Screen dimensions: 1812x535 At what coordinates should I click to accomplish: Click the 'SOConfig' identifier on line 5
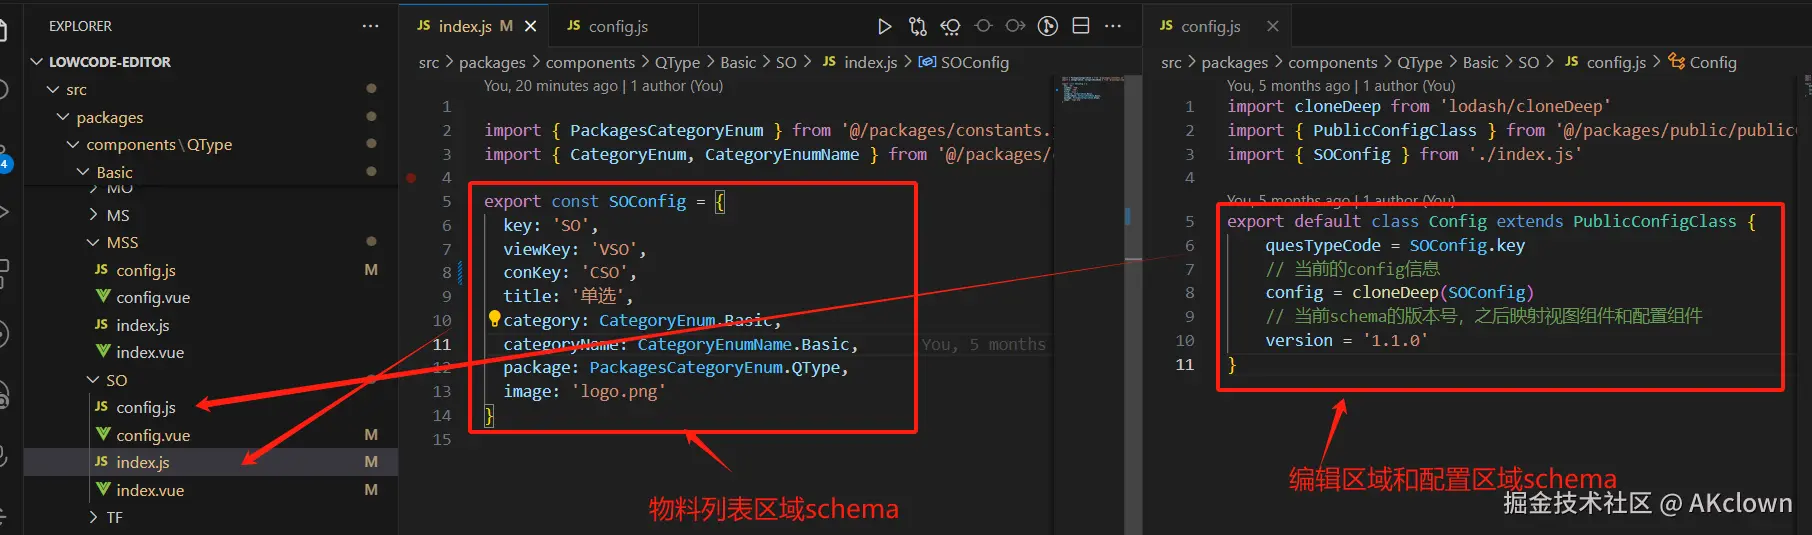click(647, 201)
